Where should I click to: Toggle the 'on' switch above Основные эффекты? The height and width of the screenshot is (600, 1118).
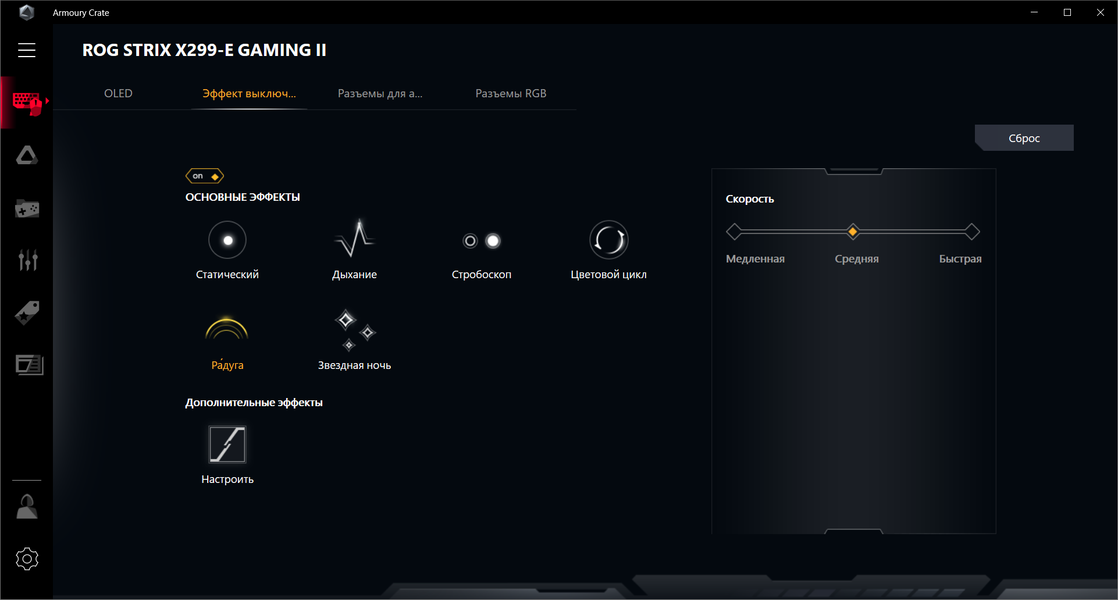[x=205, y=176]
